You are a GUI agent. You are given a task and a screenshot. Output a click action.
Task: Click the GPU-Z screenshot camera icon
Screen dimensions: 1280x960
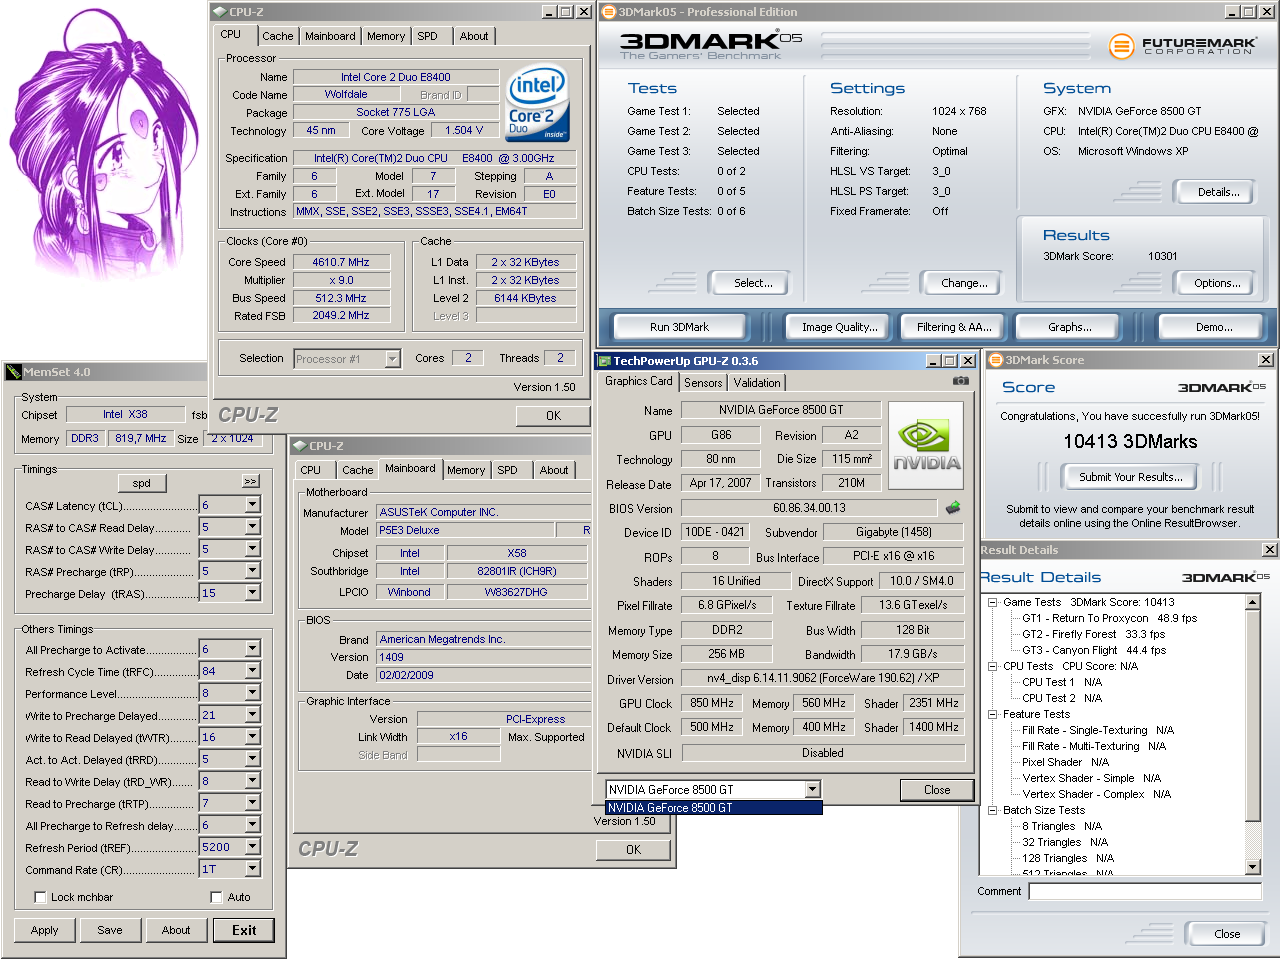(960, 381)
